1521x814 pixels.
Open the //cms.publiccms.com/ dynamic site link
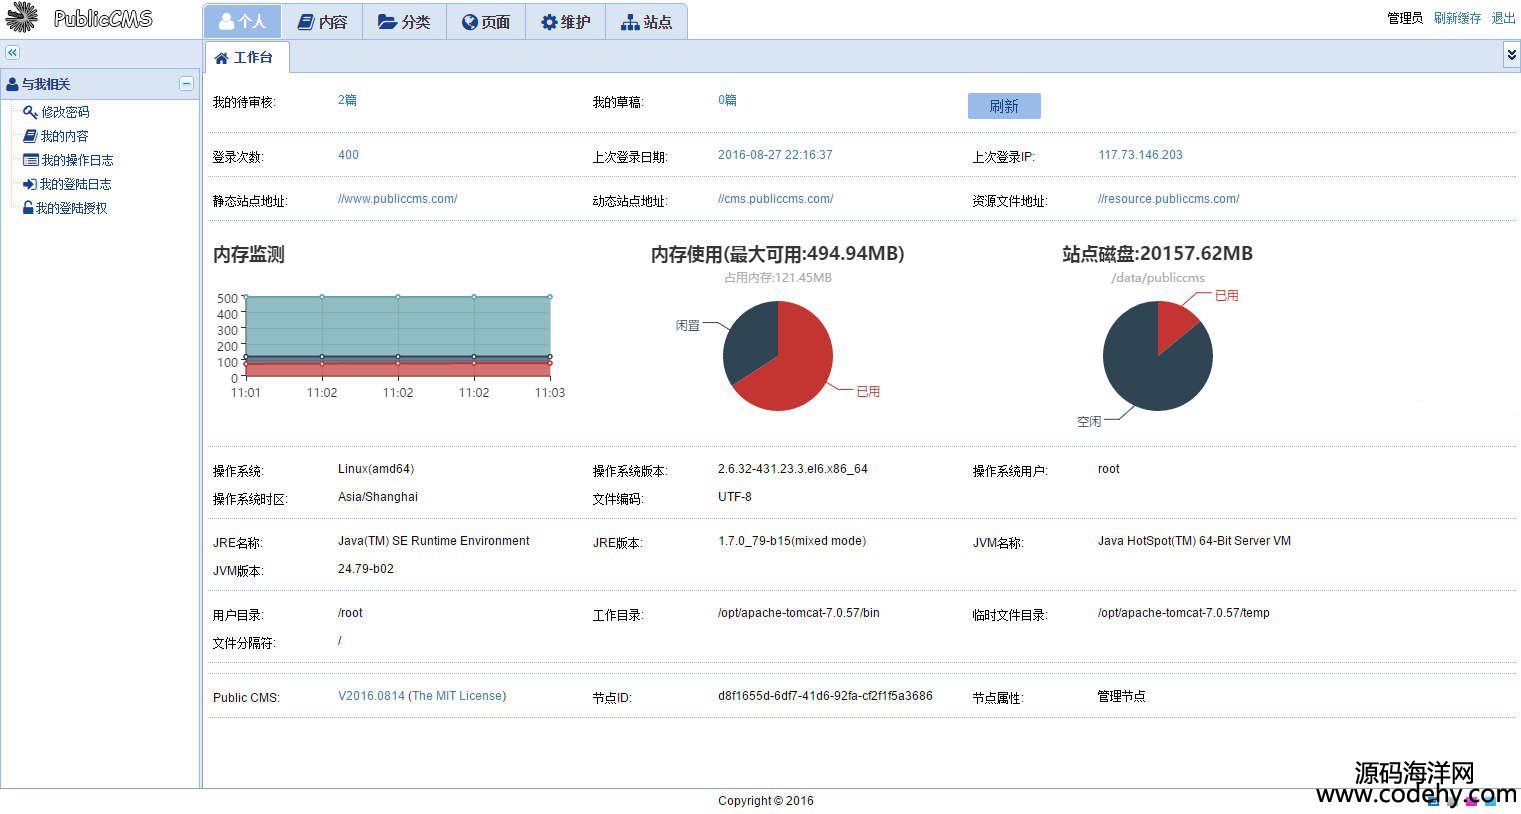click(776, 199)
